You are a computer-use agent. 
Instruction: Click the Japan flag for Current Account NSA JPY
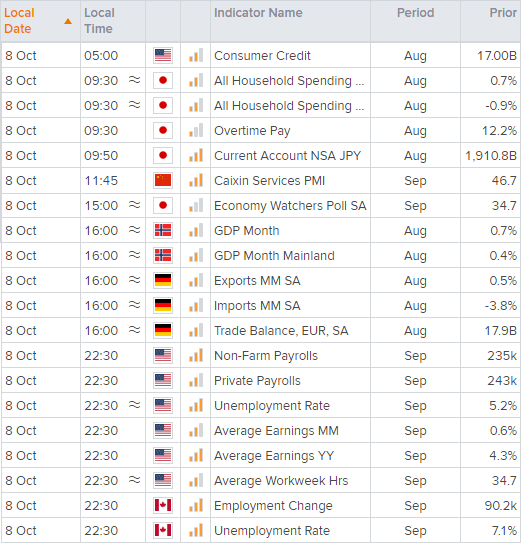[163, 155]
